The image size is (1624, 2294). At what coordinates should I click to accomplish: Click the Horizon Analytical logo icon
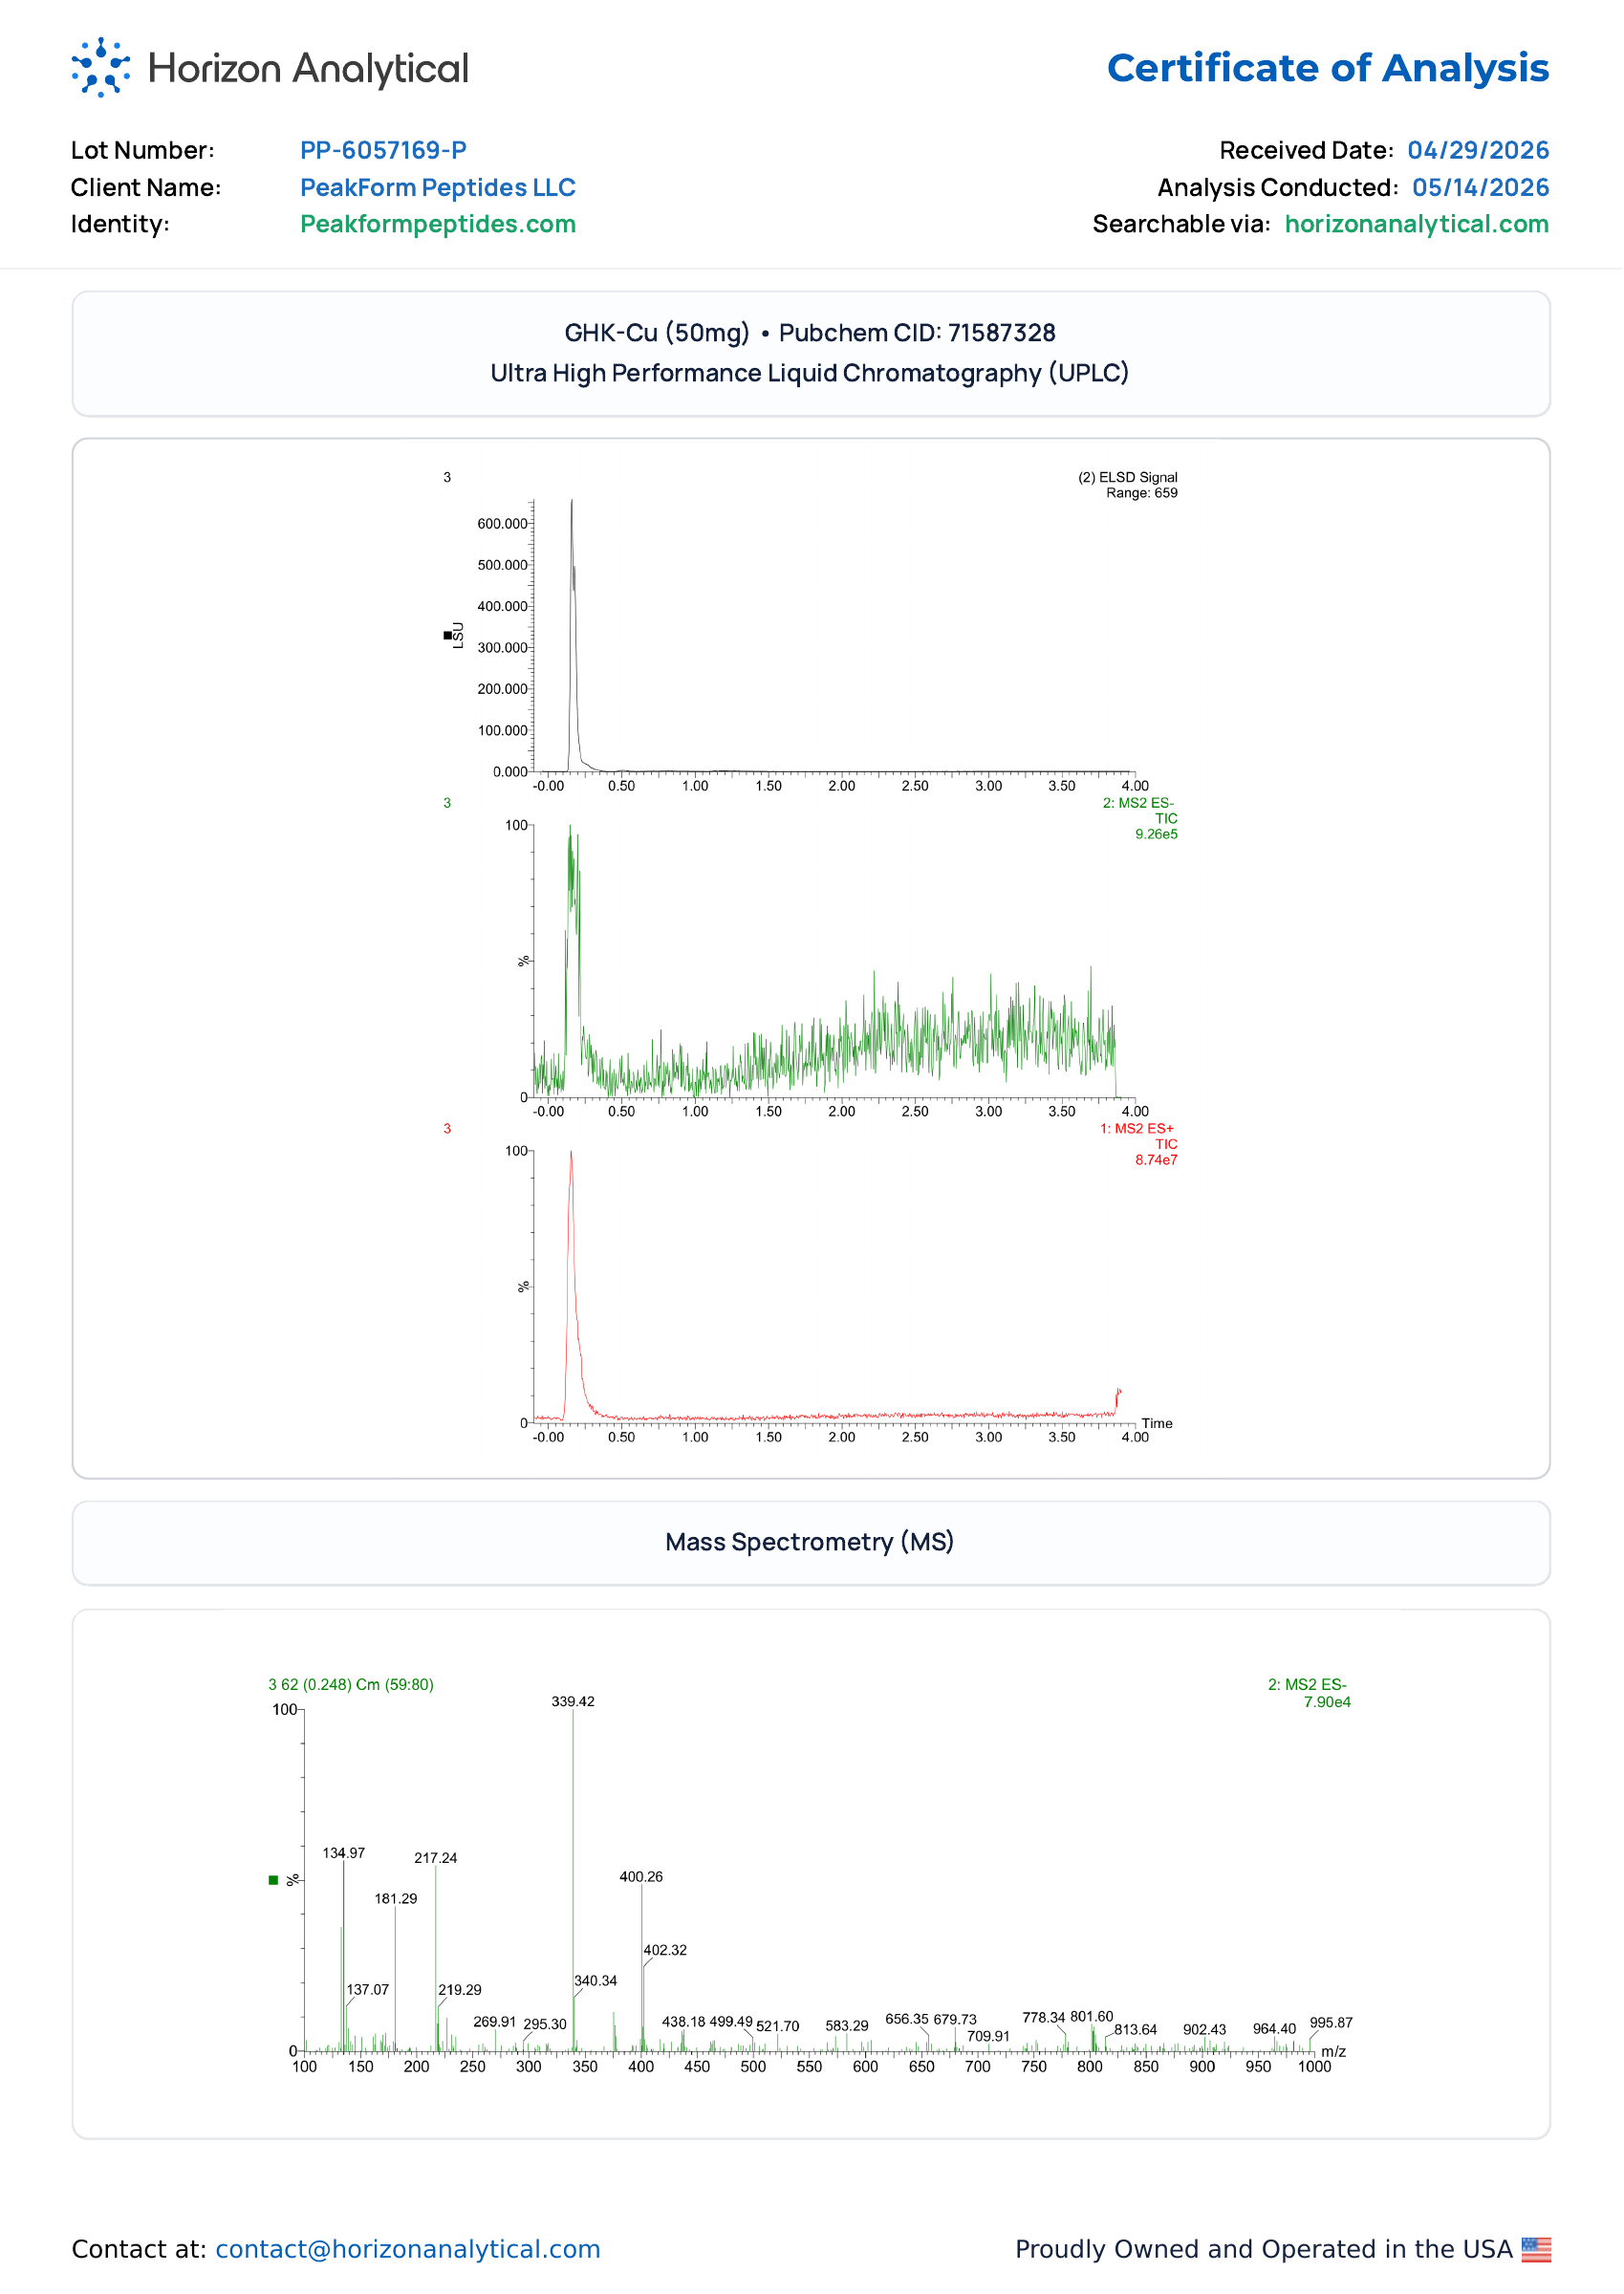click(x=101, y=68)
